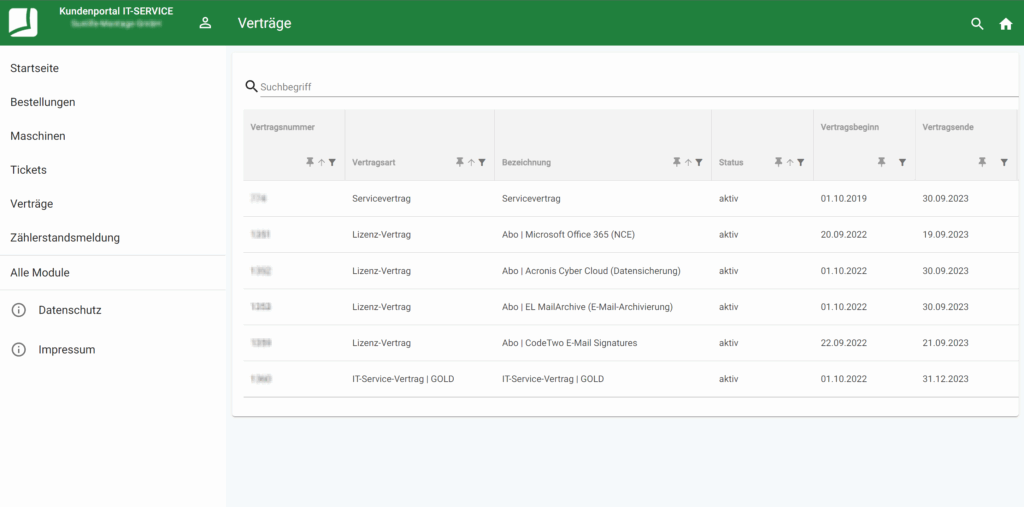Open Zählerstandsmeldung from the sidebar
This screenshot has width=1024, height=507.
tap(65, 238)
